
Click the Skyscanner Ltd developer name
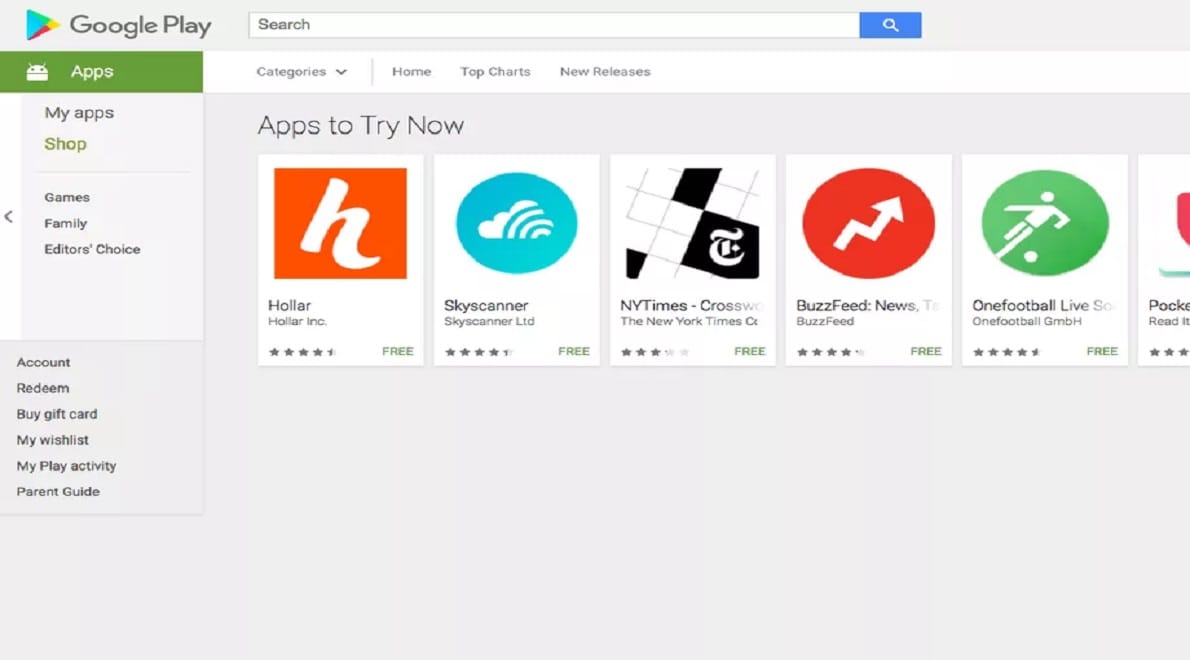[x=490, y=322]
